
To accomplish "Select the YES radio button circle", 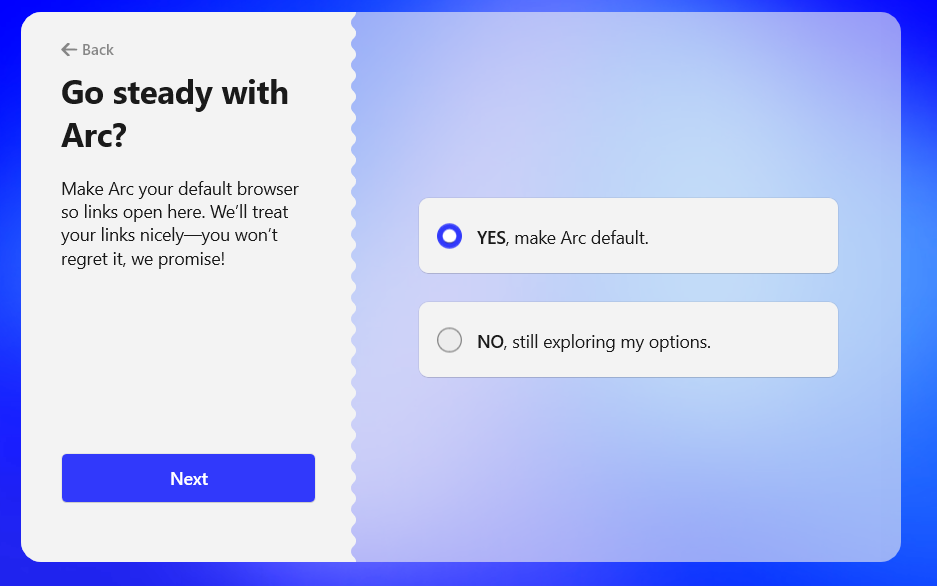I will pyautogui.click(x=450, y=236).
